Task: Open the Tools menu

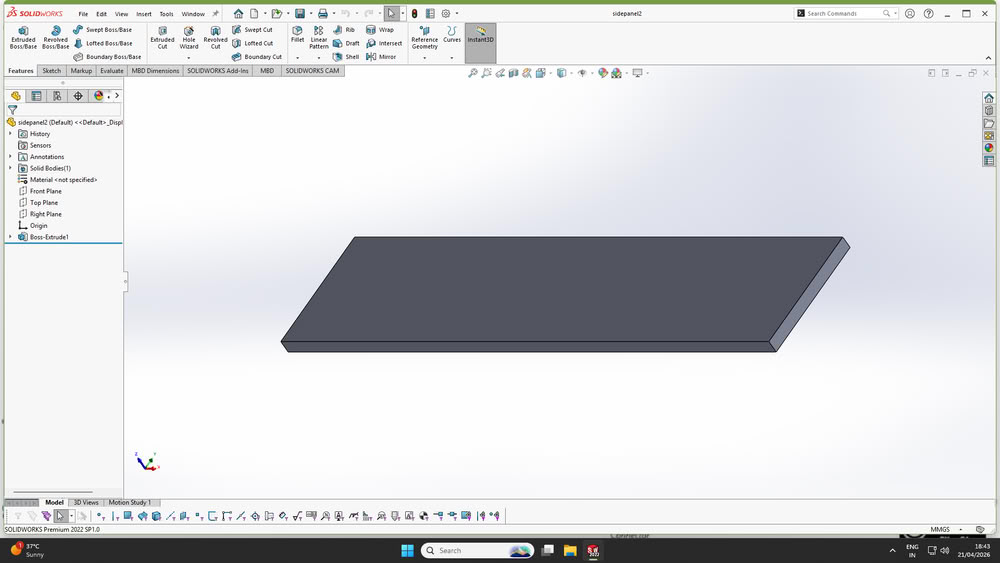Action: [166, 14]
